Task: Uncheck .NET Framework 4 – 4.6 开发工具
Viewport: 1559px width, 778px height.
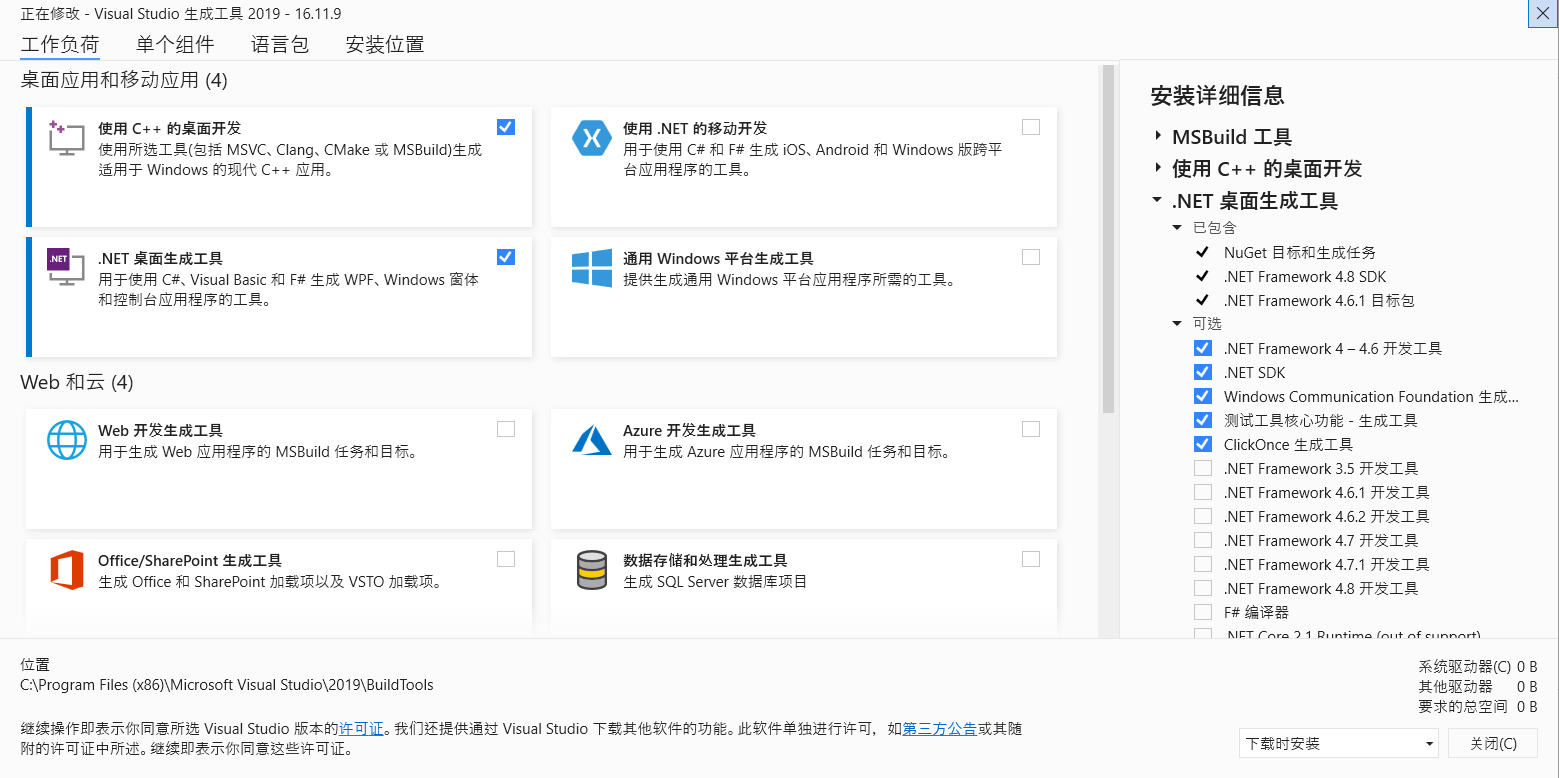Action: (1203, 348)
